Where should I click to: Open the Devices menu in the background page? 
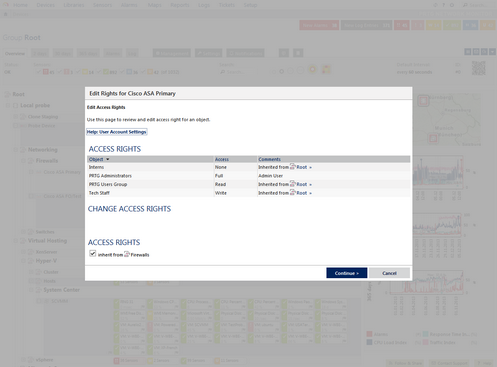click(x=46, y=5)
